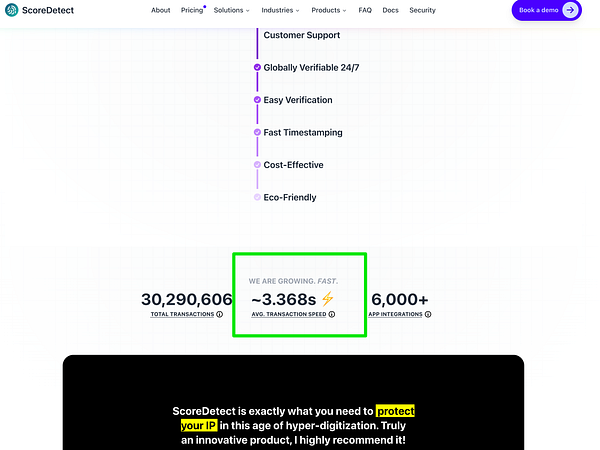This screenshot has height=450, width=600.
Task: Click info icon beside Avg. Transaction Speed
Action: pos(332,314)
